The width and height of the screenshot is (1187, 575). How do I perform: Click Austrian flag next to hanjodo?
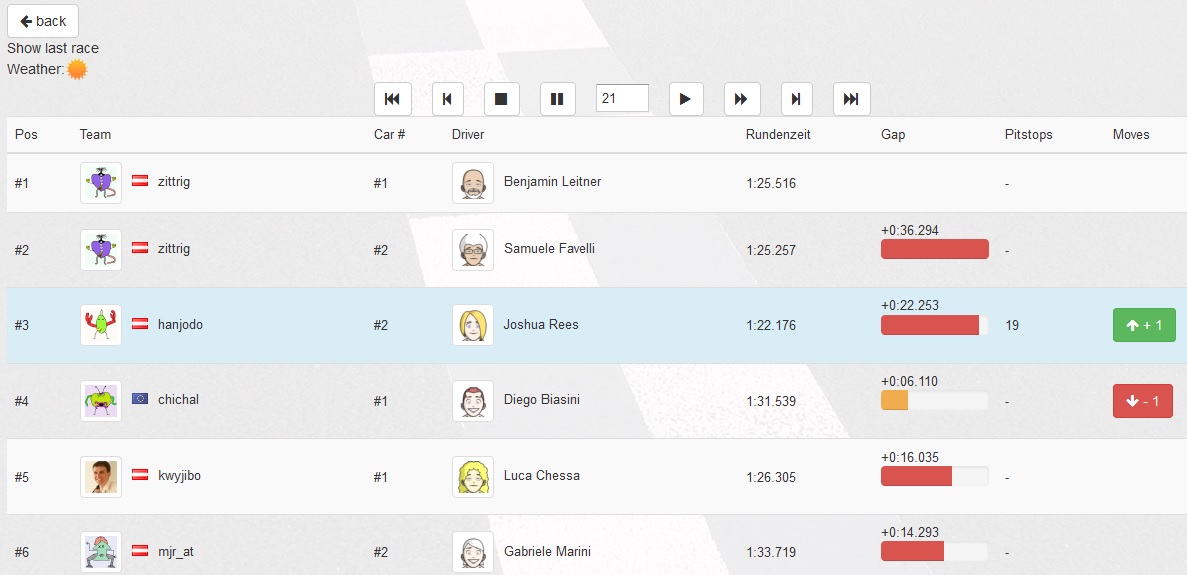(140, 324)
